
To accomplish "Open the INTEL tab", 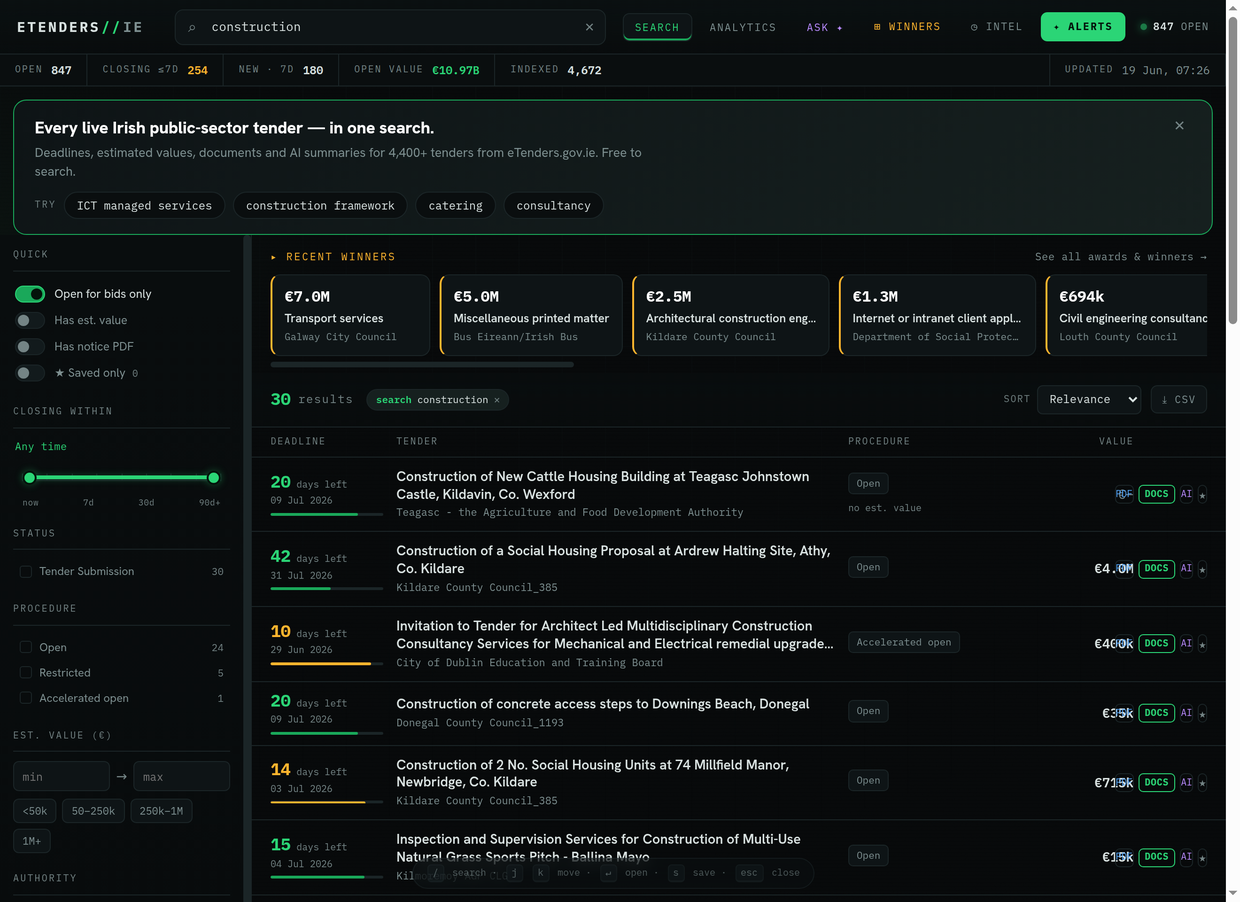I will [x=996, y=27].
